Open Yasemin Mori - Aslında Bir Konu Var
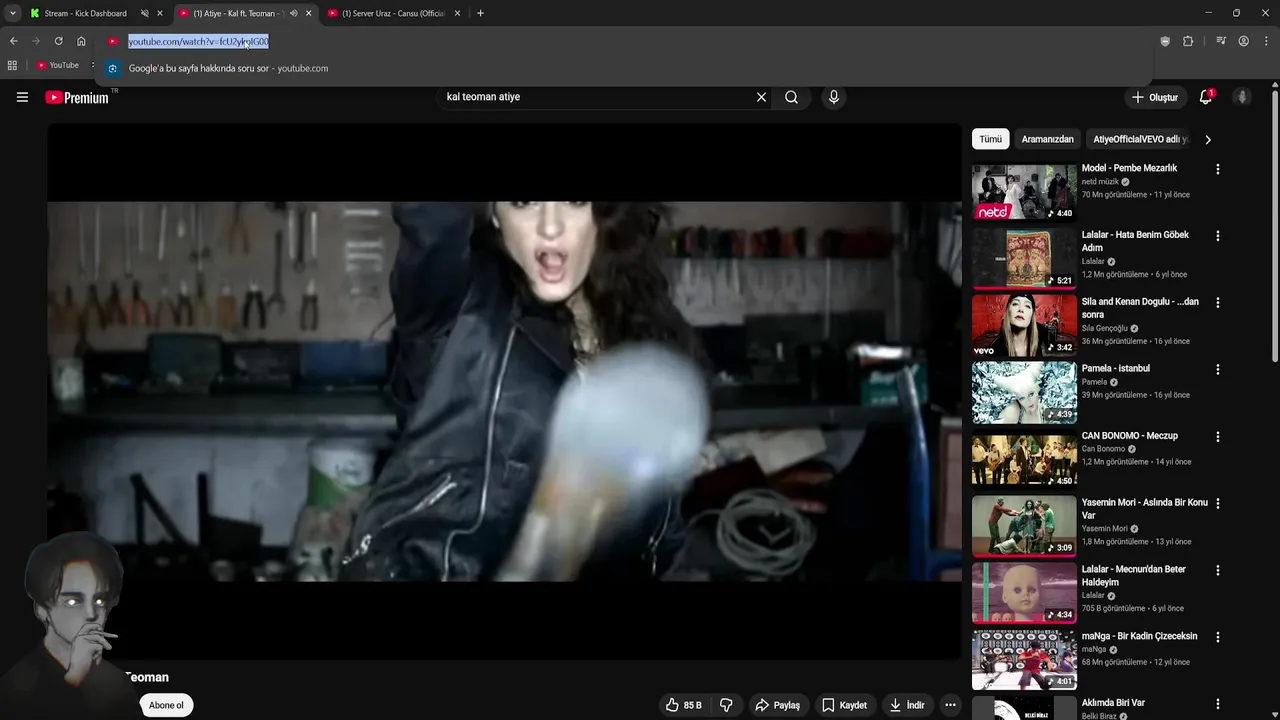 click(x=1144, y=508)
